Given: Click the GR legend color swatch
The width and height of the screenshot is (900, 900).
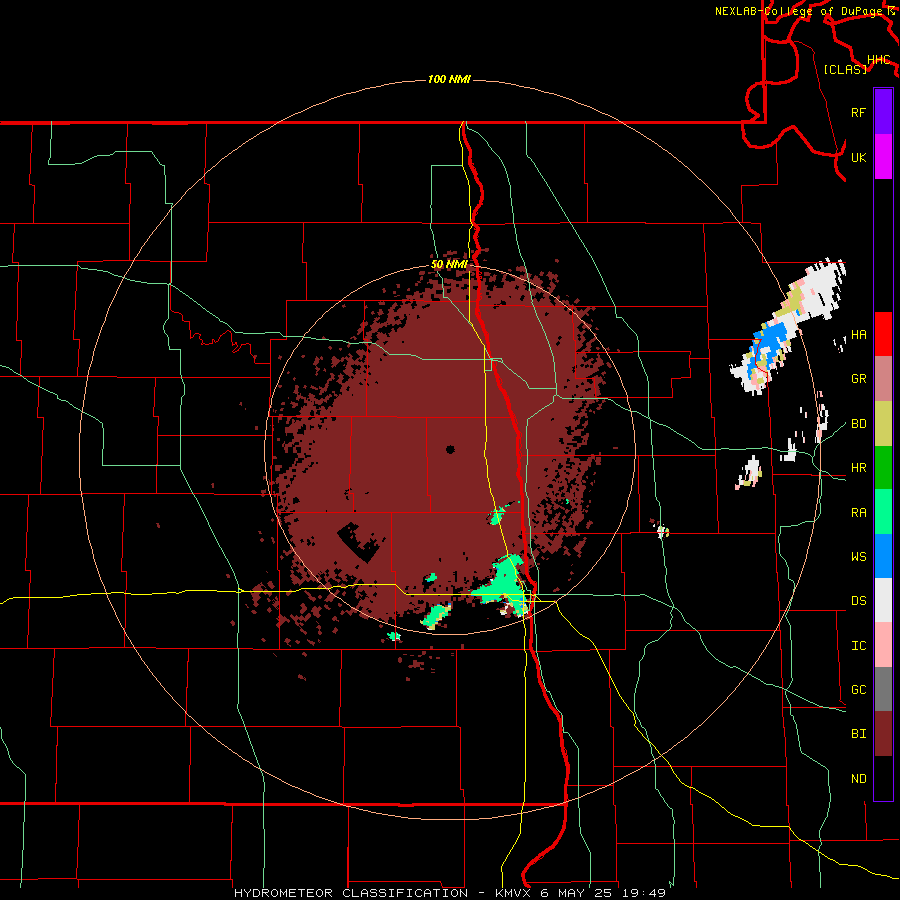Looking at the screenshot, I should click(x=883, y=379).
